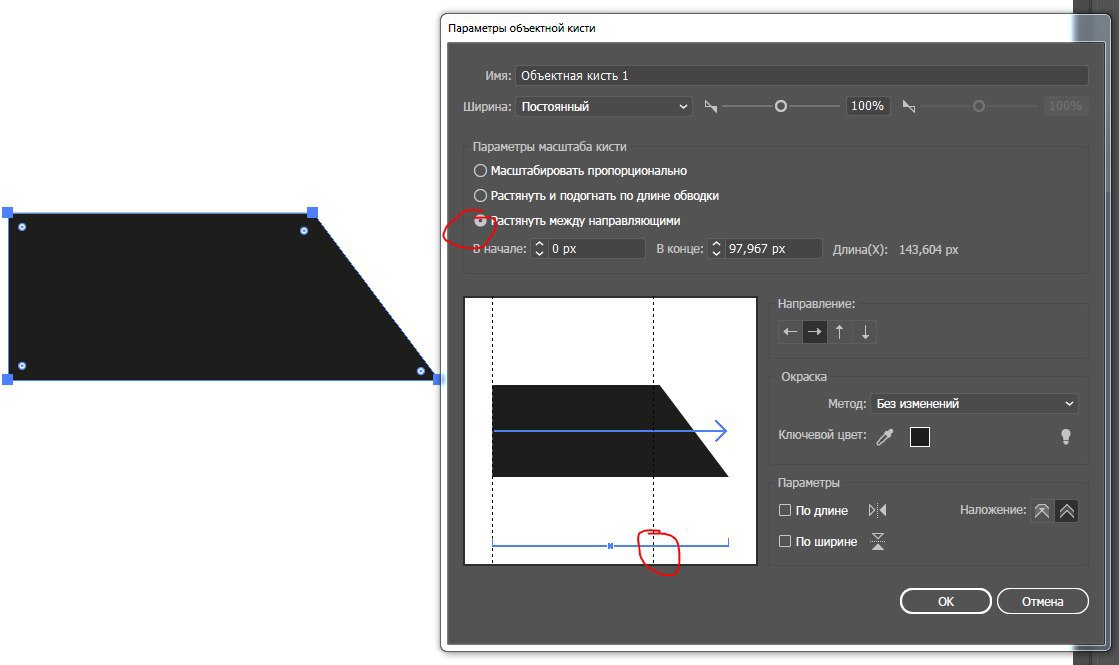Enable the 'По ширине' checkbox
The image size is (1119, 665).
pyautogui.click(x=785, y=542)
